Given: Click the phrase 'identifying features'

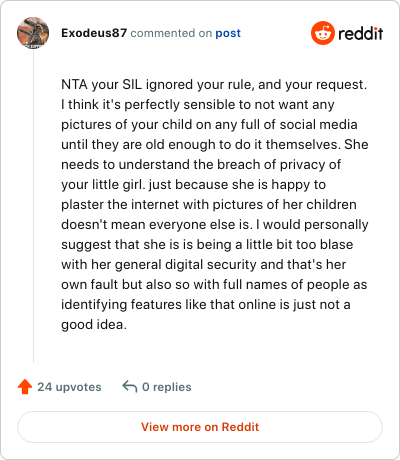Looking at the screenshot, I should click(121, 305).
